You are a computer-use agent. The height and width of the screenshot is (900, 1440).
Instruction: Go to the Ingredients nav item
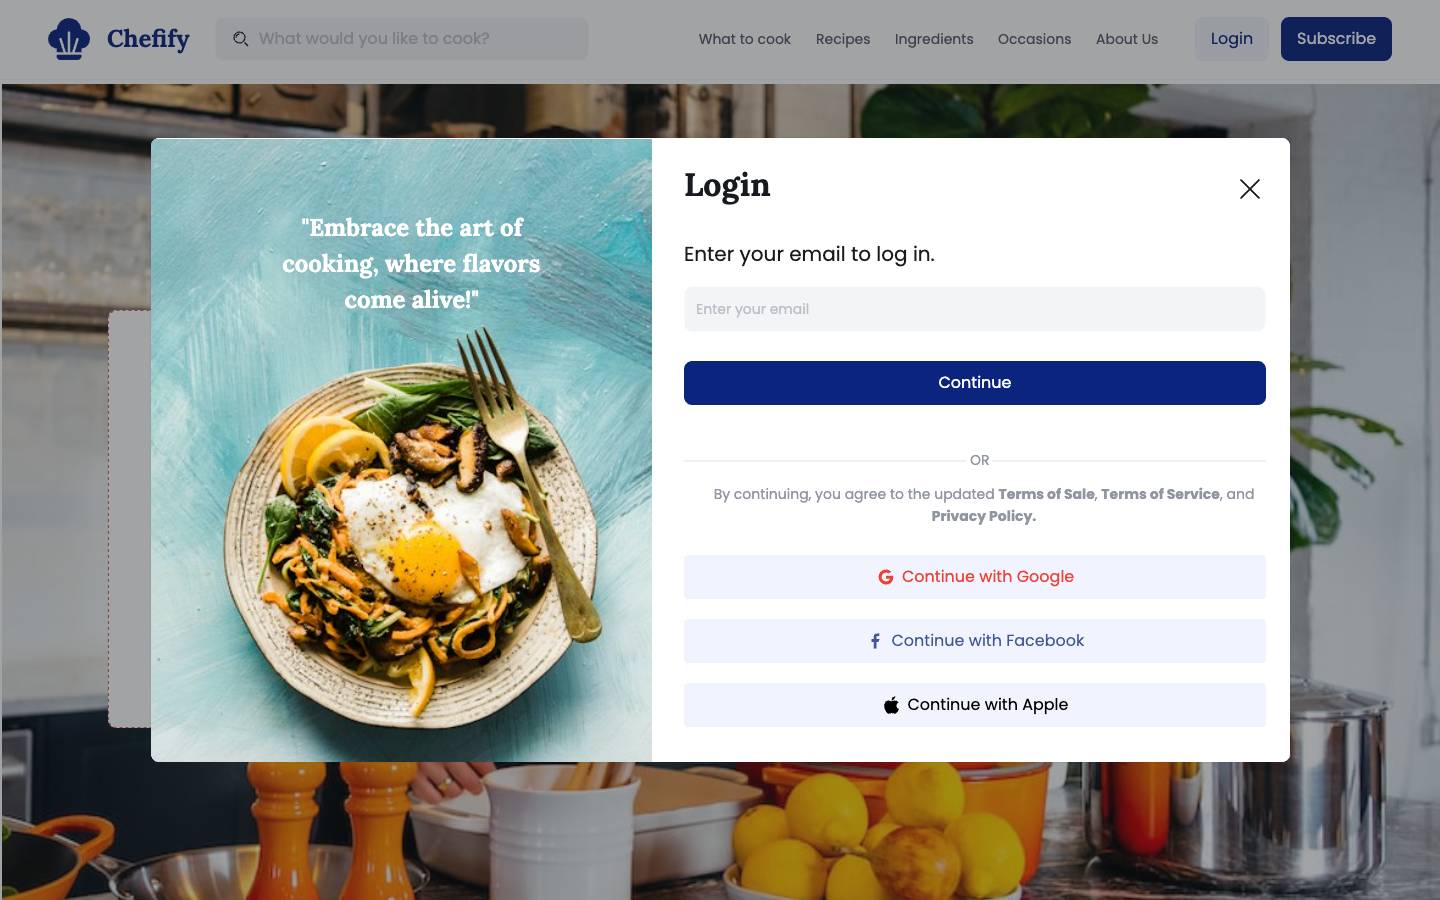(933, 39)
